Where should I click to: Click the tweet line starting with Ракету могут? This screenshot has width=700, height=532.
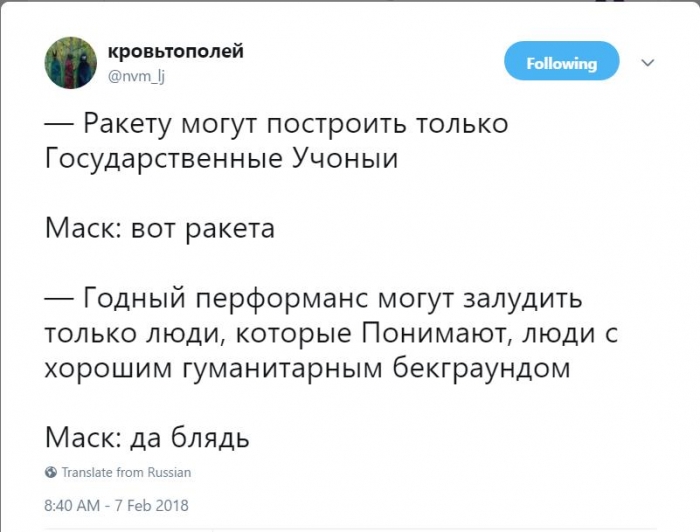(276, 124)
